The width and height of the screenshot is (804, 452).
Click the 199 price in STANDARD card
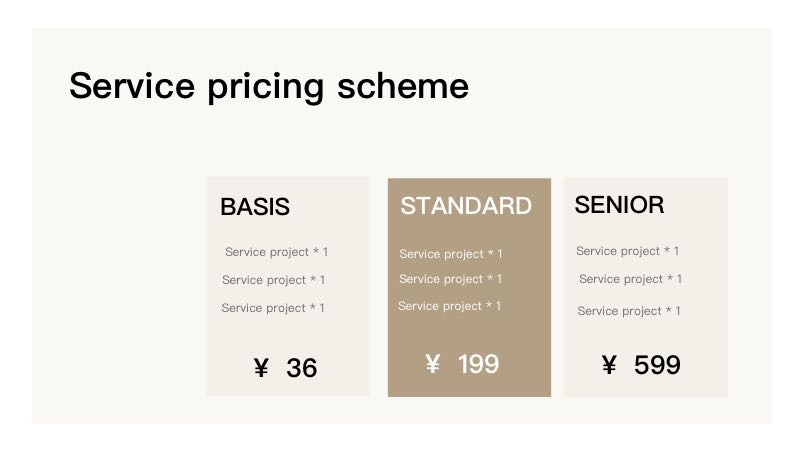click(x=478, y=365)
